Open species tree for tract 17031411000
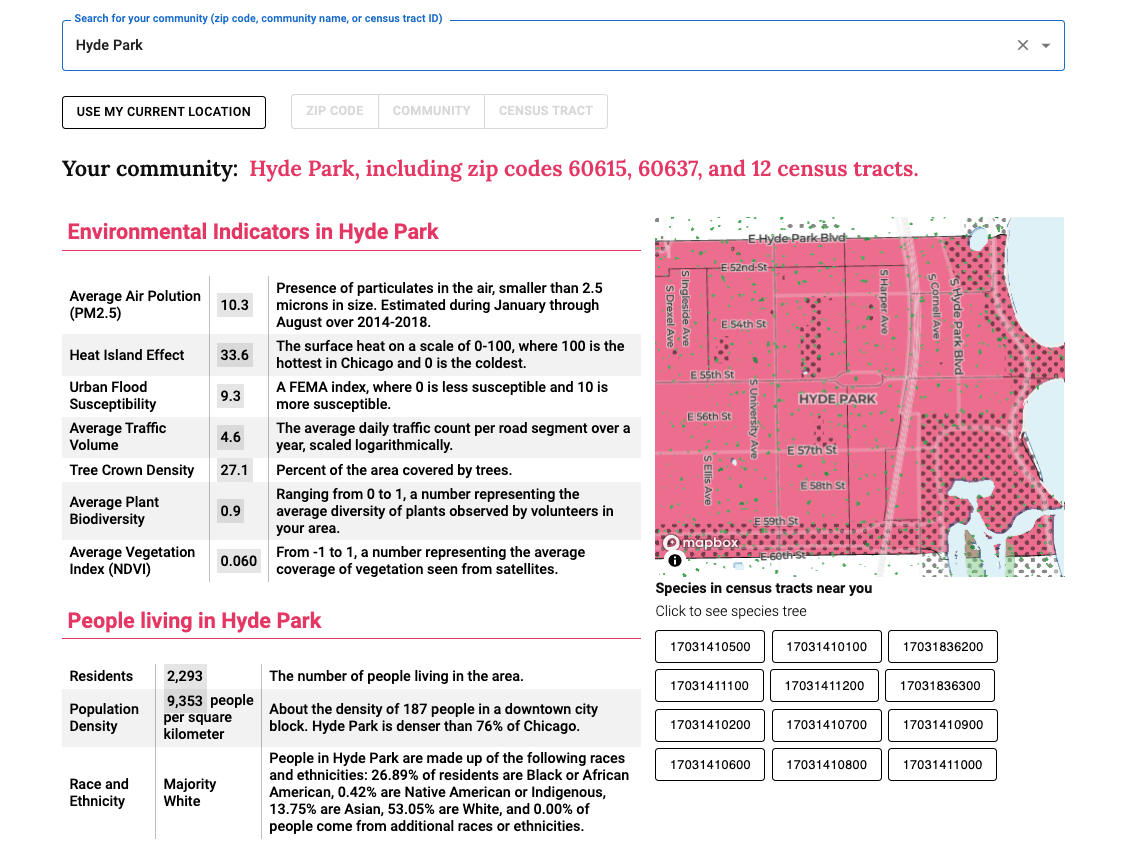This screenshot has width=1124, height=852. point(942,765)
